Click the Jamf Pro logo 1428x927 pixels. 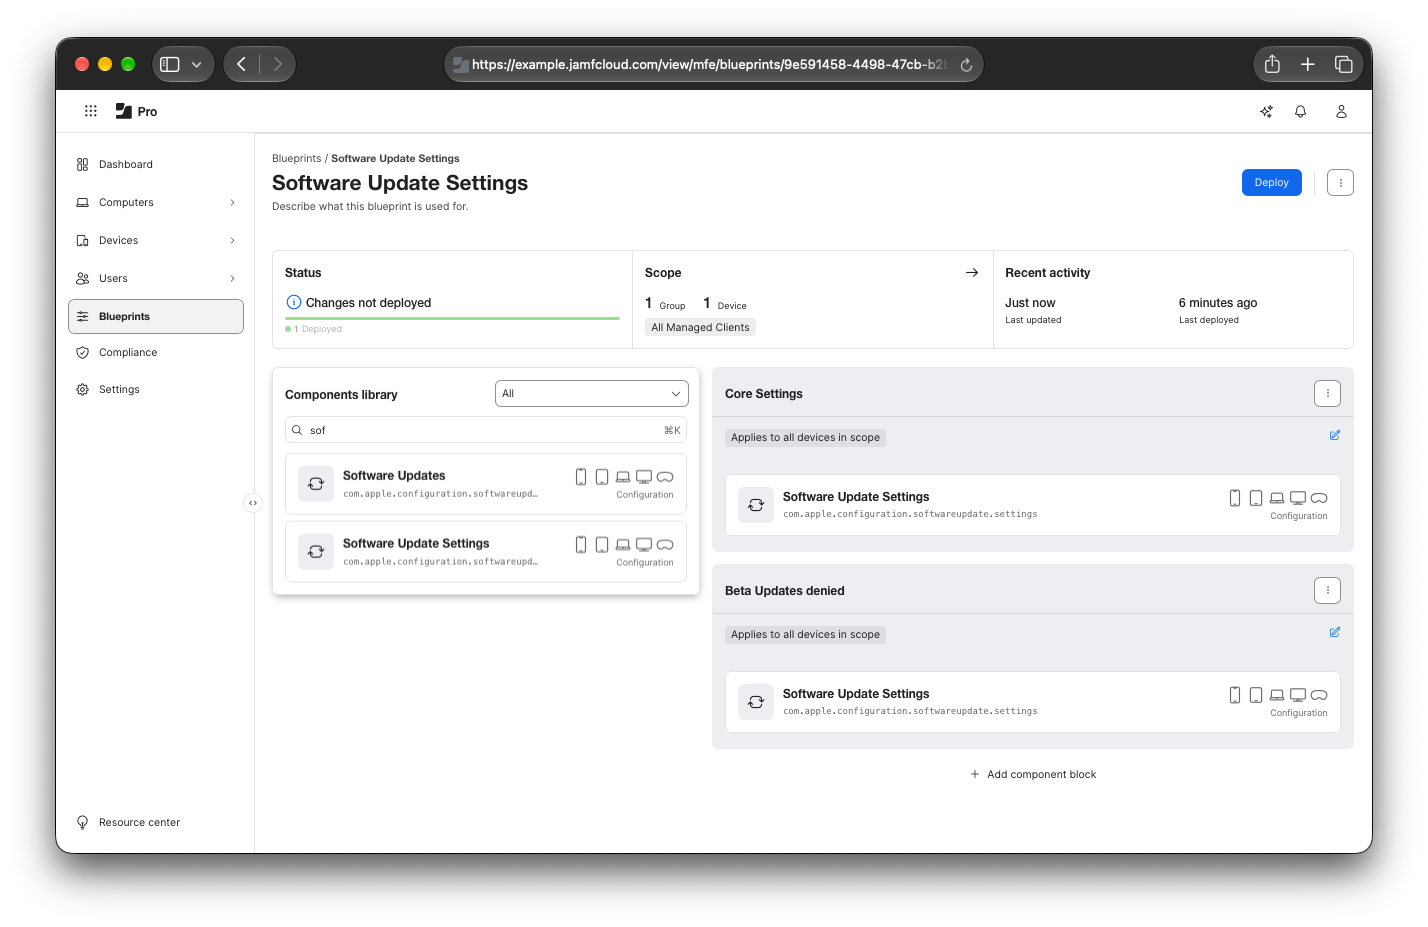pyautogui.click(x=136, y=111)
